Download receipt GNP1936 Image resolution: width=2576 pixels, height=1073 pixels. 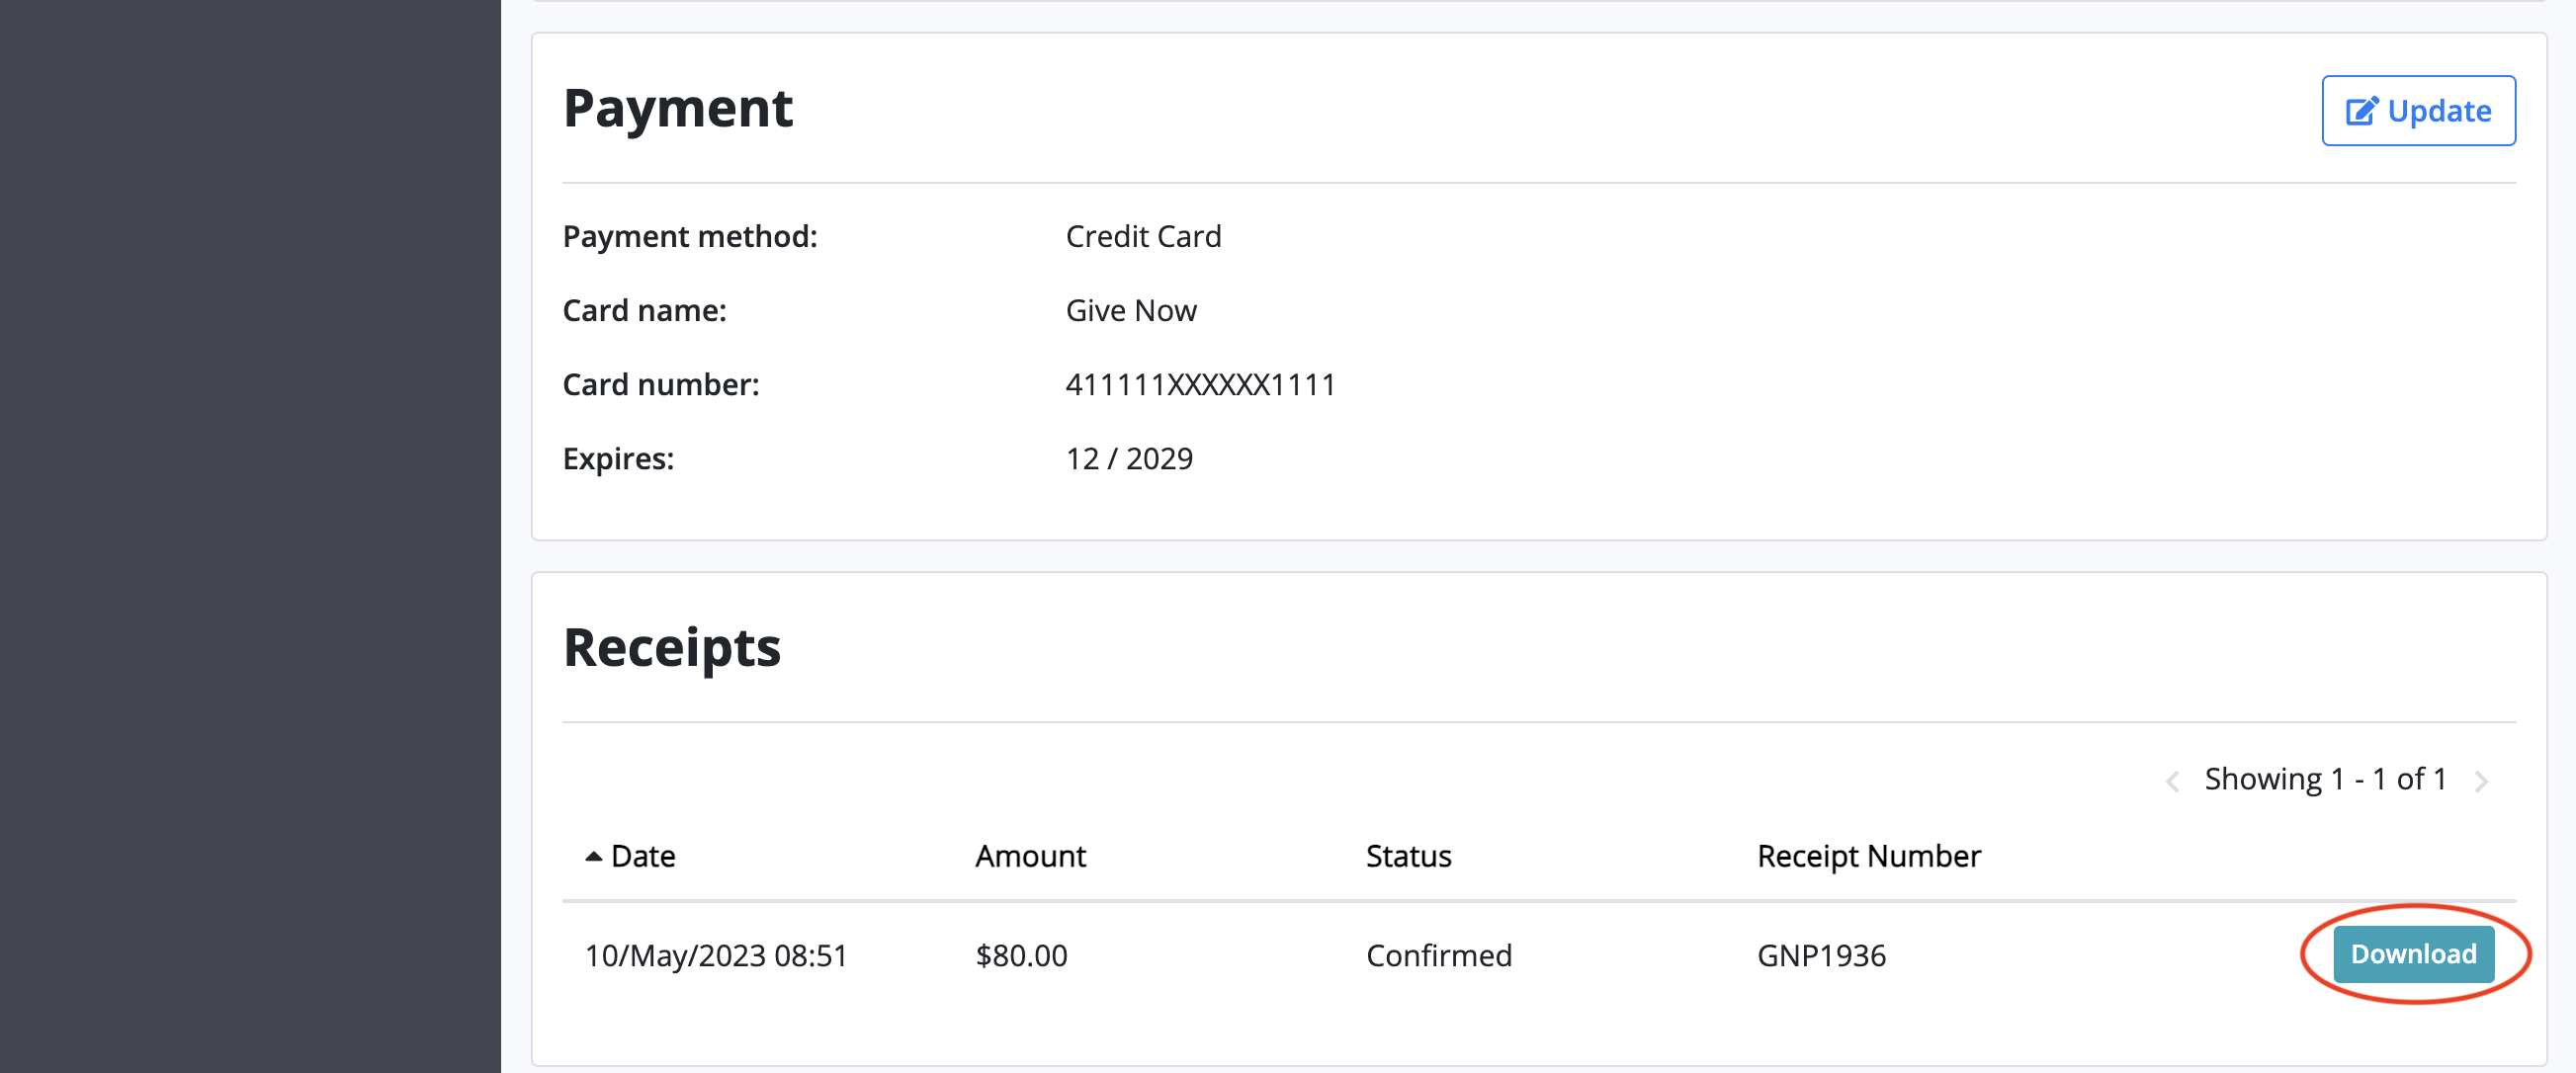point(2413,954)
